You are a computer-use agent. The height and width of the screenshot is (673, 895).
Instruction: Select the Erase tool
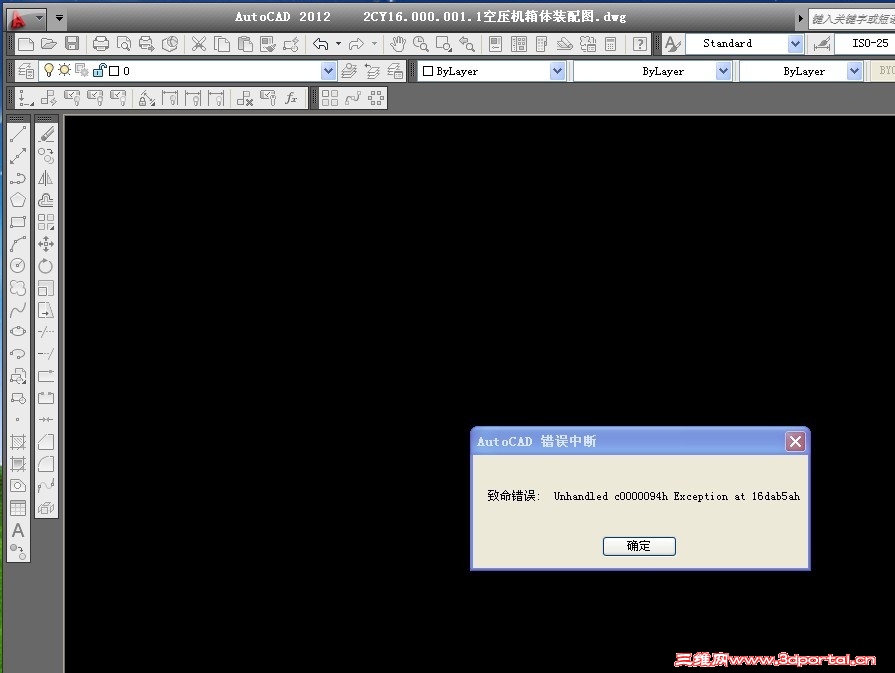(46, 134)
